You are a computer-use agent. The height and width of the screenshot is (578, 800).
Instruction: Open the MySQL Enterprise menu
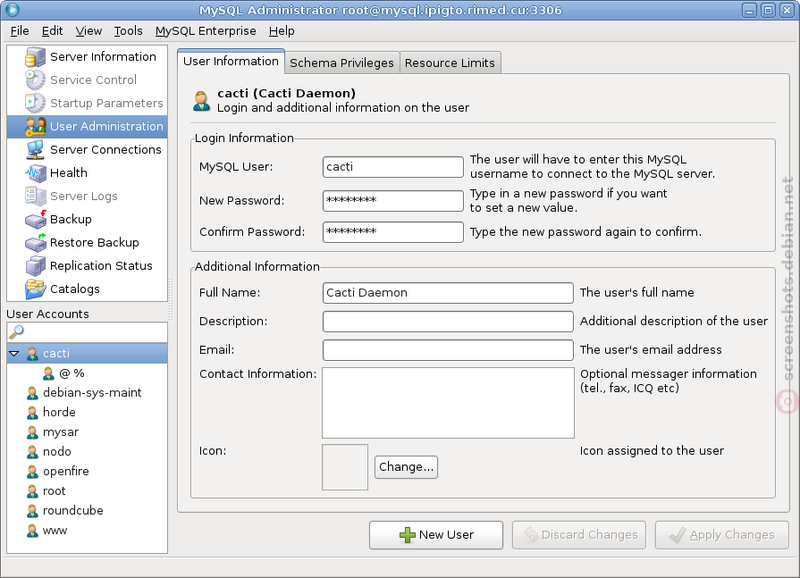(206, 31)
